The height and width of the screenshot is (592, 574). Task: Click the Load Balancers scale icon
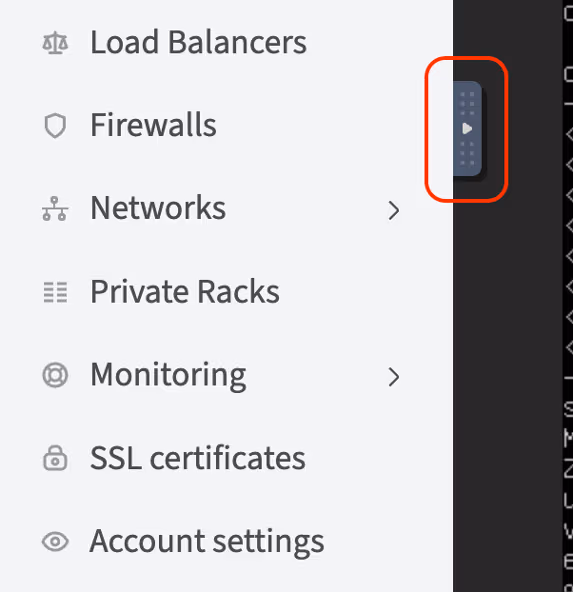[x=55, y=43]
